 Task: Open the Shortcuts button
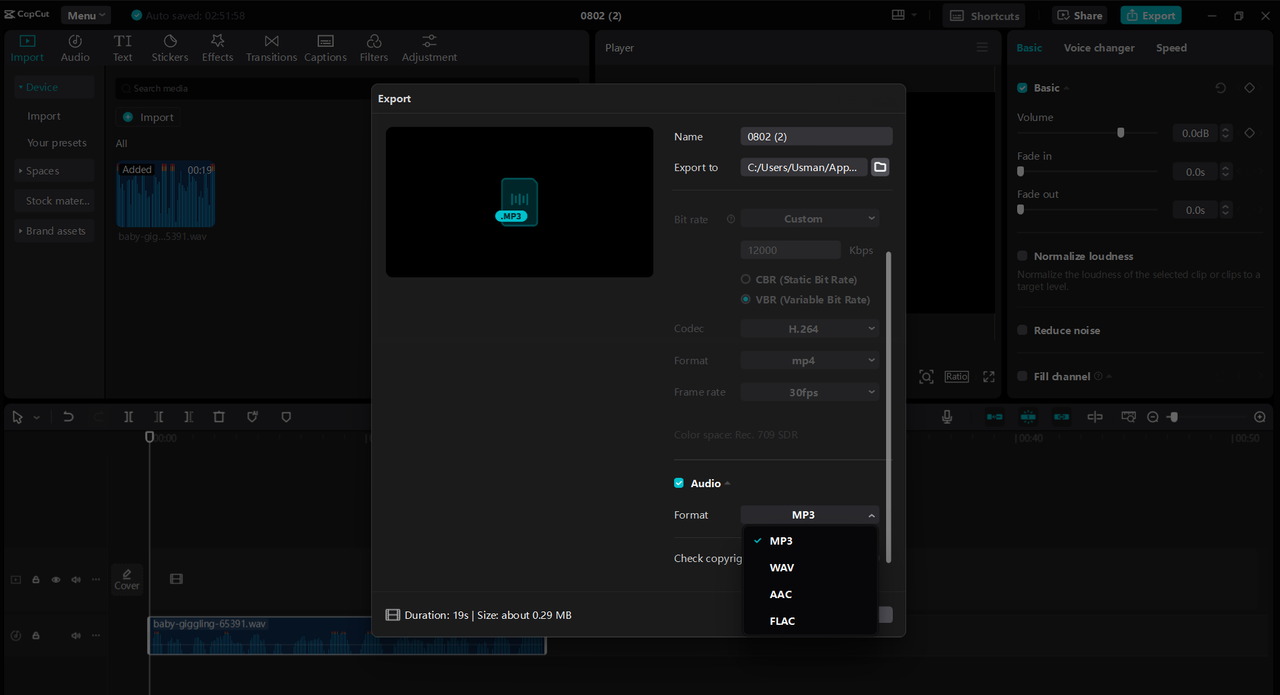click(984, 15)
